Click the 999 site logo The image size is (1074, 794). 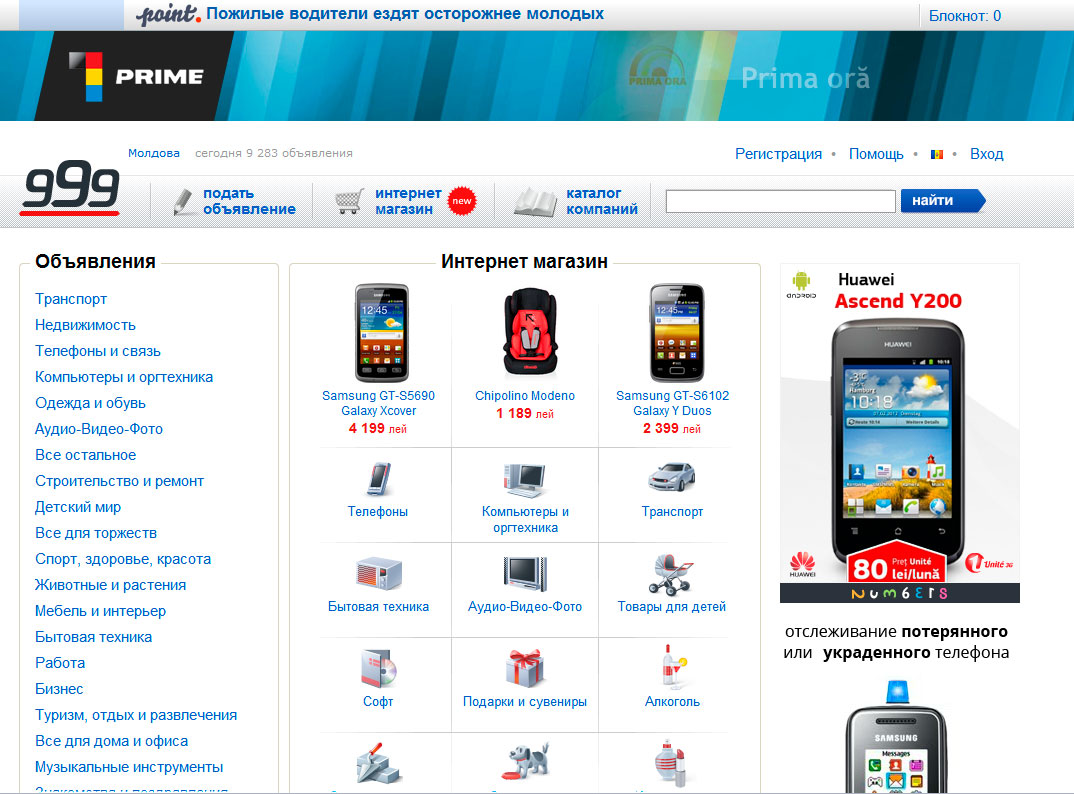pos(70,187)
